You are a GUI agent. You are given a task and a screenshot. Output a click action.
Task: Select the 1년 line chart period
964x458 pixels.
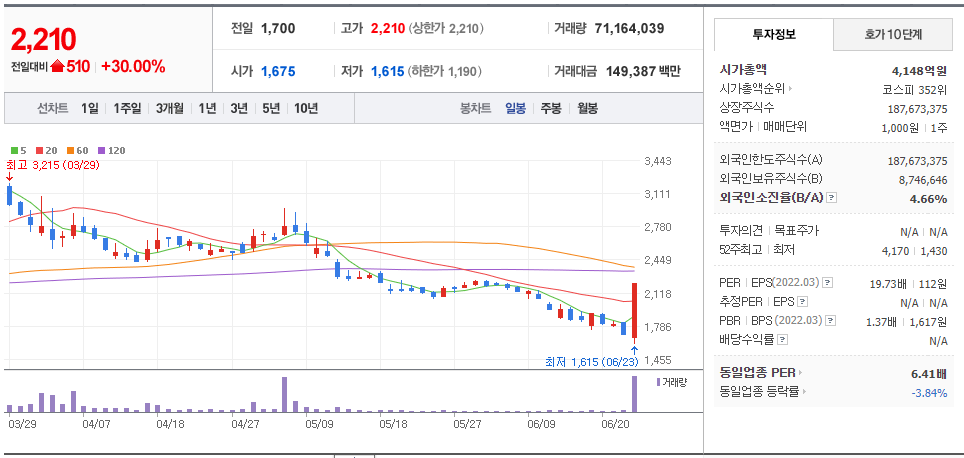(x=207, y=109)
